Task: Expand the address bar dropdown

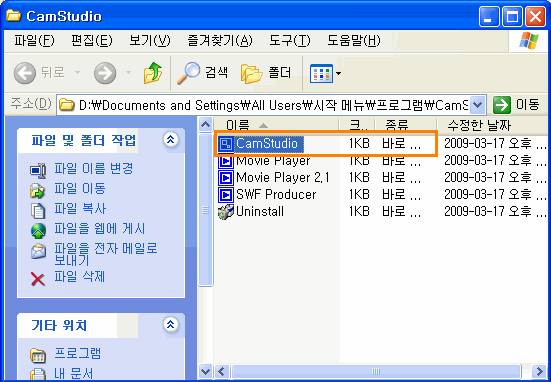Action: point(477,105)
